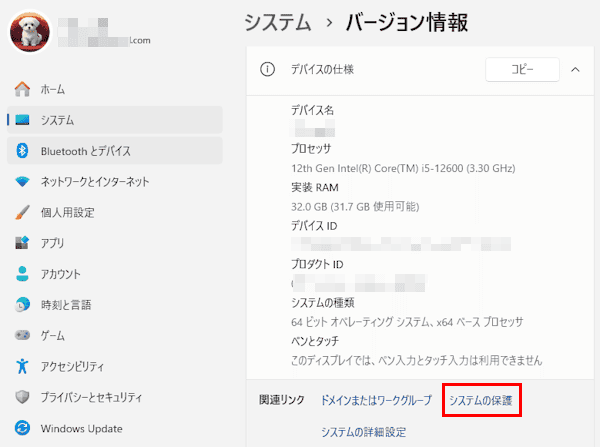Click the user profile avatar picture
600x447 pixels.
coord(30,32)
